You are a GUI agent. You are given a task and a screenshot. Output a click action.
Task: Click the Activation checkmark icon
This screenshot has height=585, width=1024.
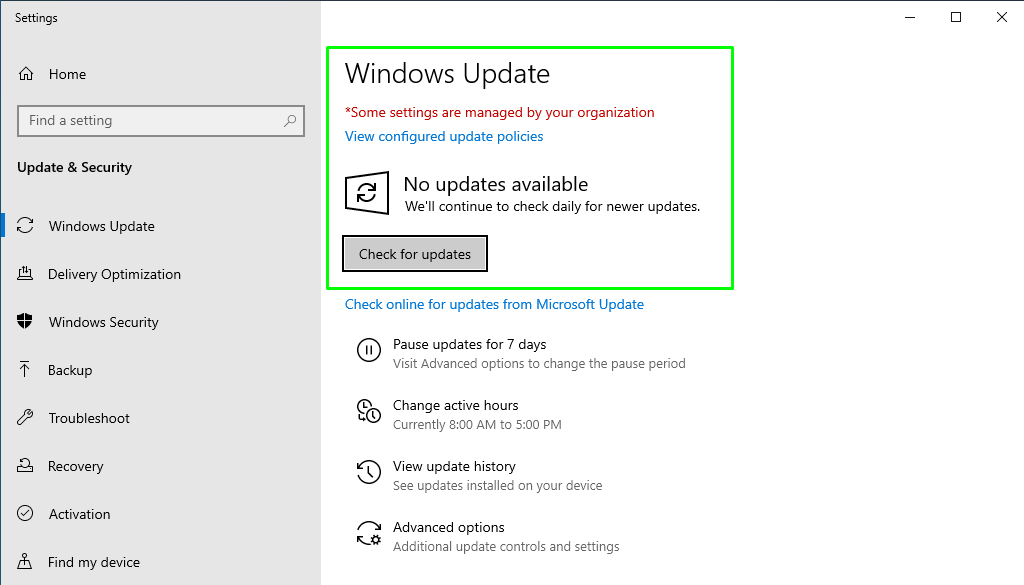point(26,514)
